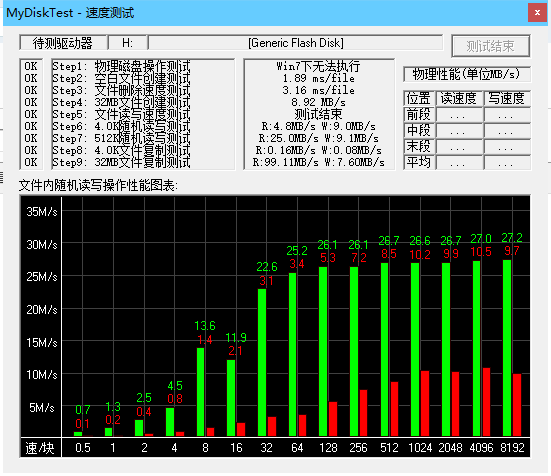Click the [Generic Flash Disk] drive name field

click(x=296, y=43)
